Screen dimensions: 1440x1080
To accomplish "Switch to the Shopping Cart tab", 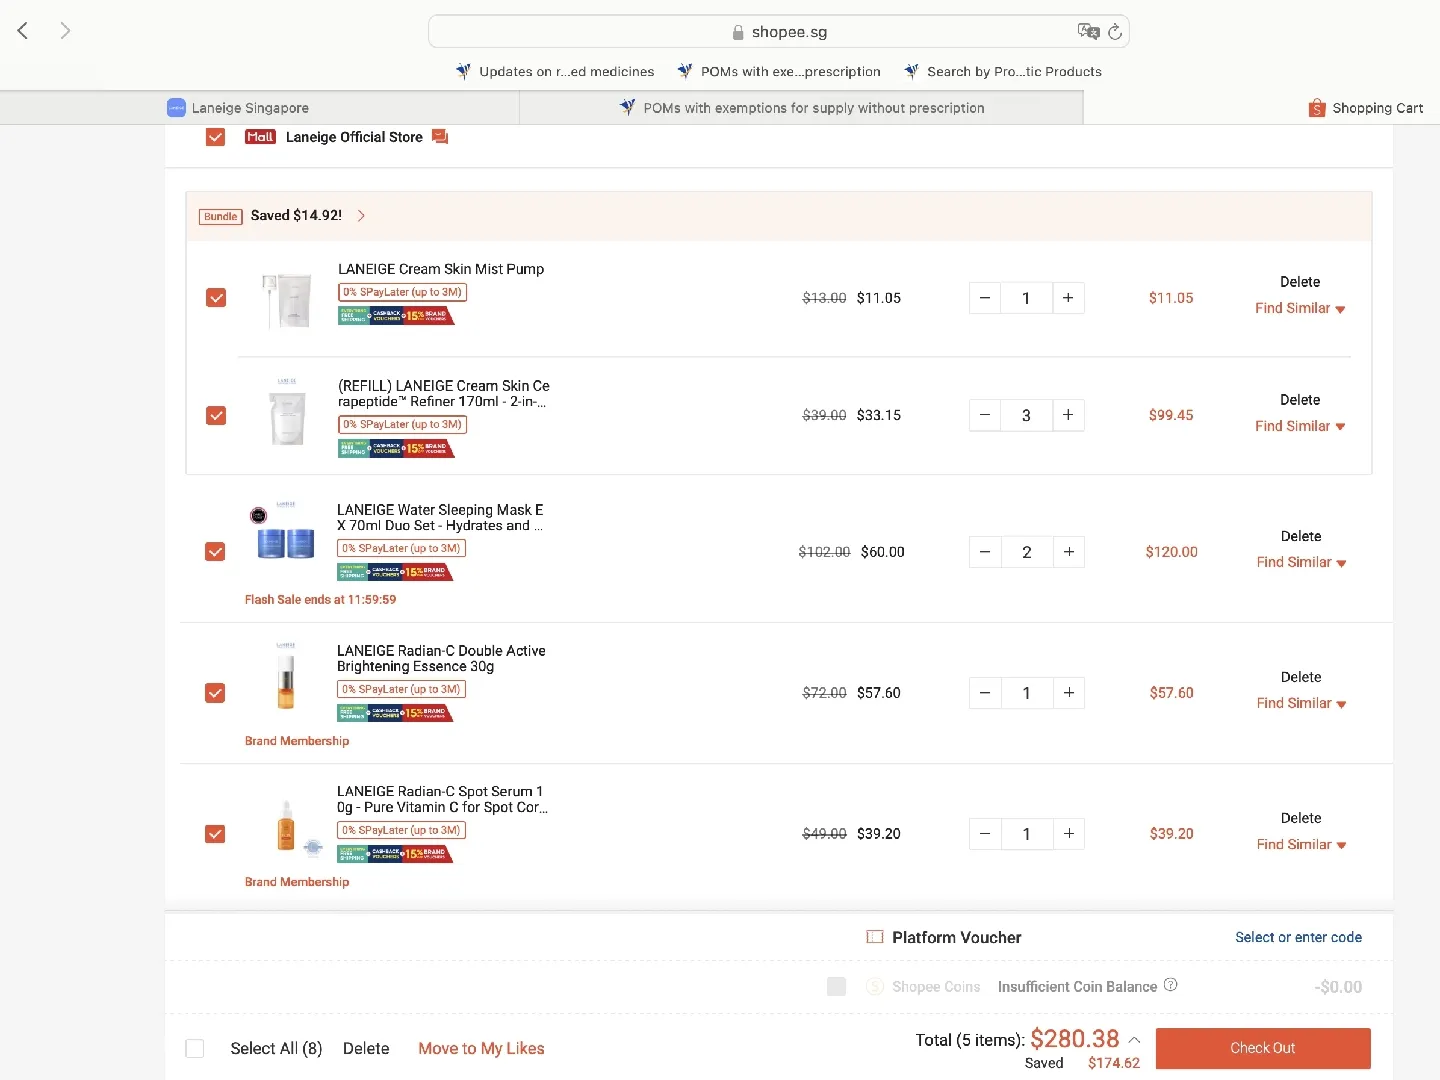I will click(x=1365, y=108).
